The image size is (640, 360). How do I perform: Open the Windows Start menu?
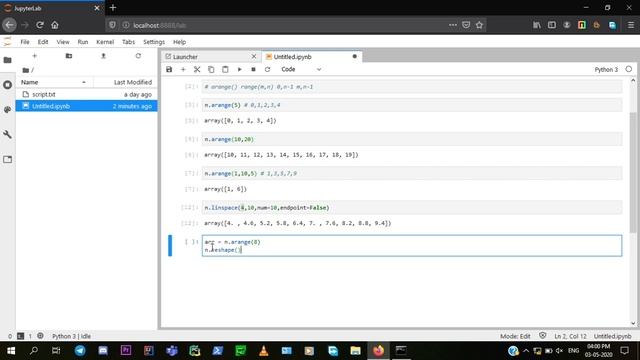click(11, 351)
